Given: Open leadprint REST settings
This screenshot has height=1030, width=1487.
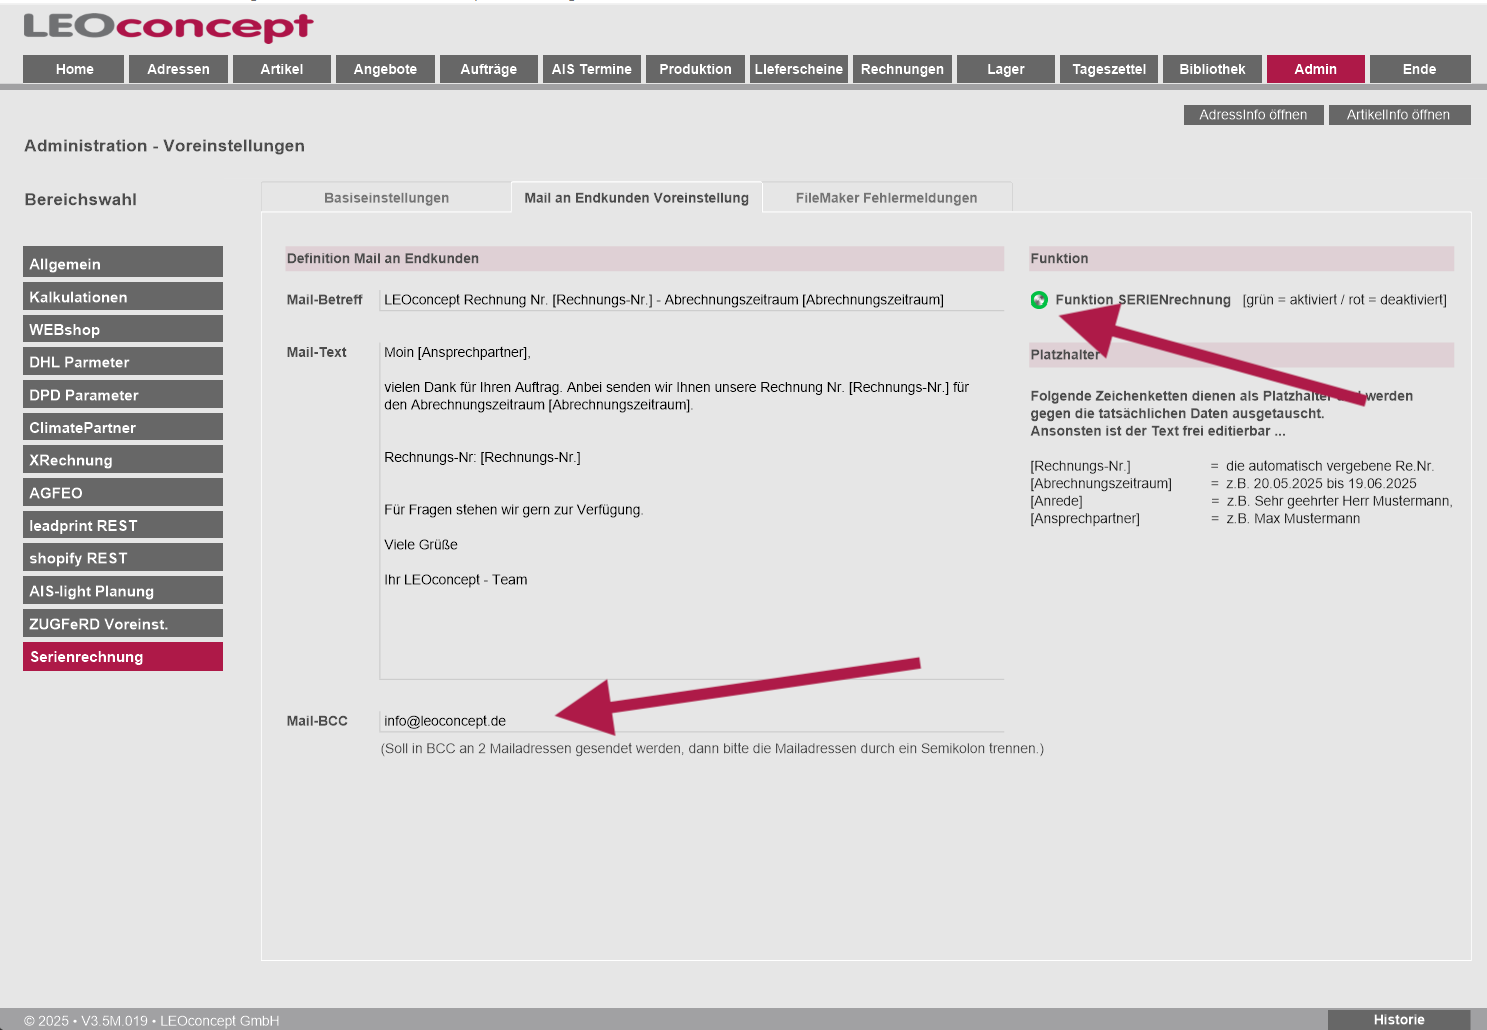Looking at the screenshot, I should [x=123, y=525].
